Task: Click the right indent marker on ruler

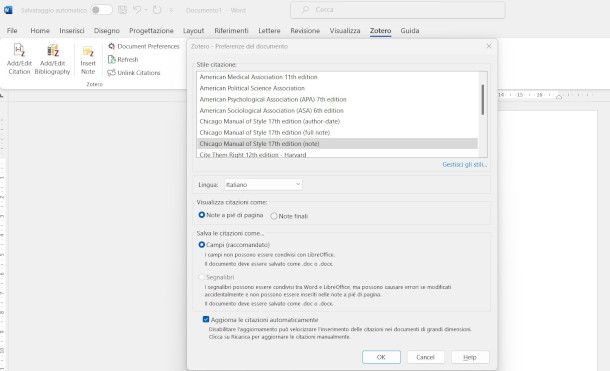Action: point(559,97)
